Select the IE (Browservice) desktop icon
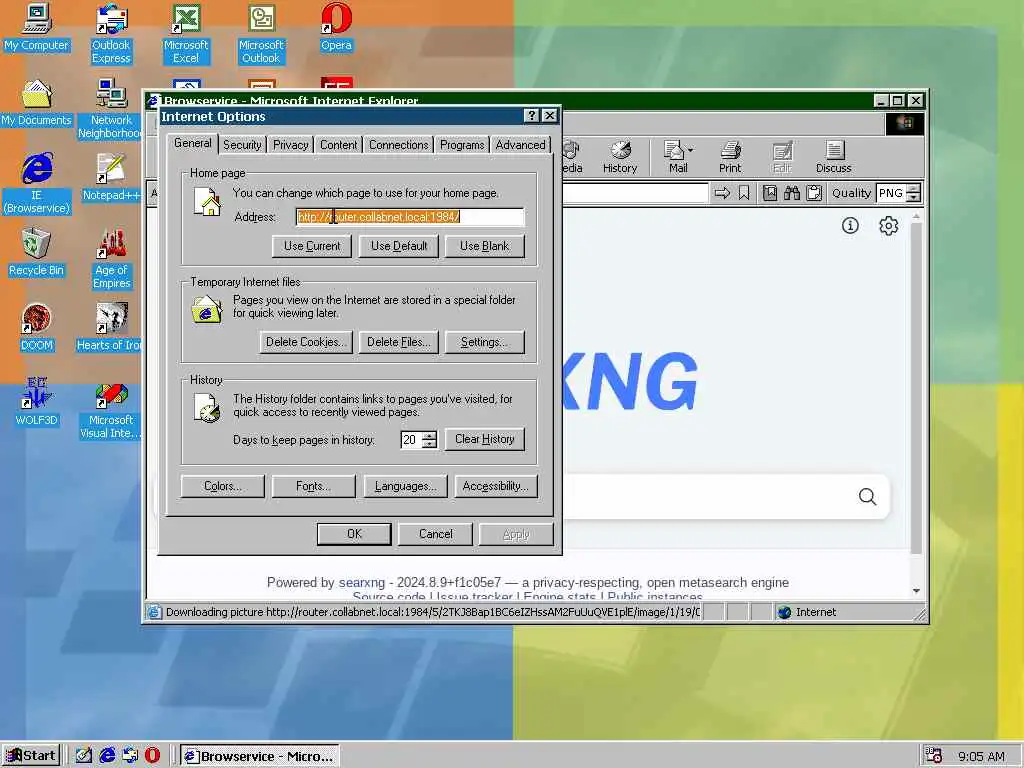Viewport: 1024px width, 768px height. [37, 184]
